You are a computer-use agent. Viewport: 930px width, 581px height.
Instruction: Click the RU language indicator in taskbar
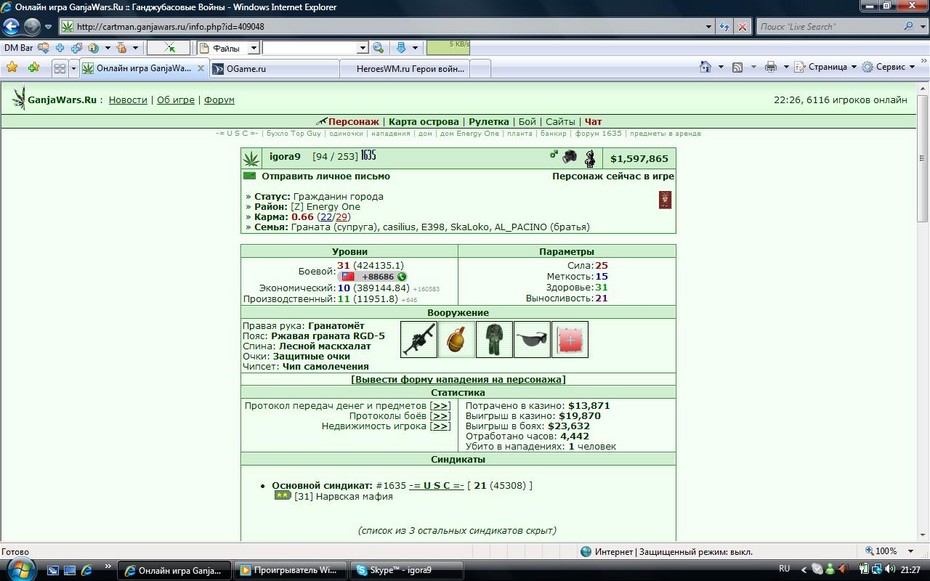(x=784, y=569)
